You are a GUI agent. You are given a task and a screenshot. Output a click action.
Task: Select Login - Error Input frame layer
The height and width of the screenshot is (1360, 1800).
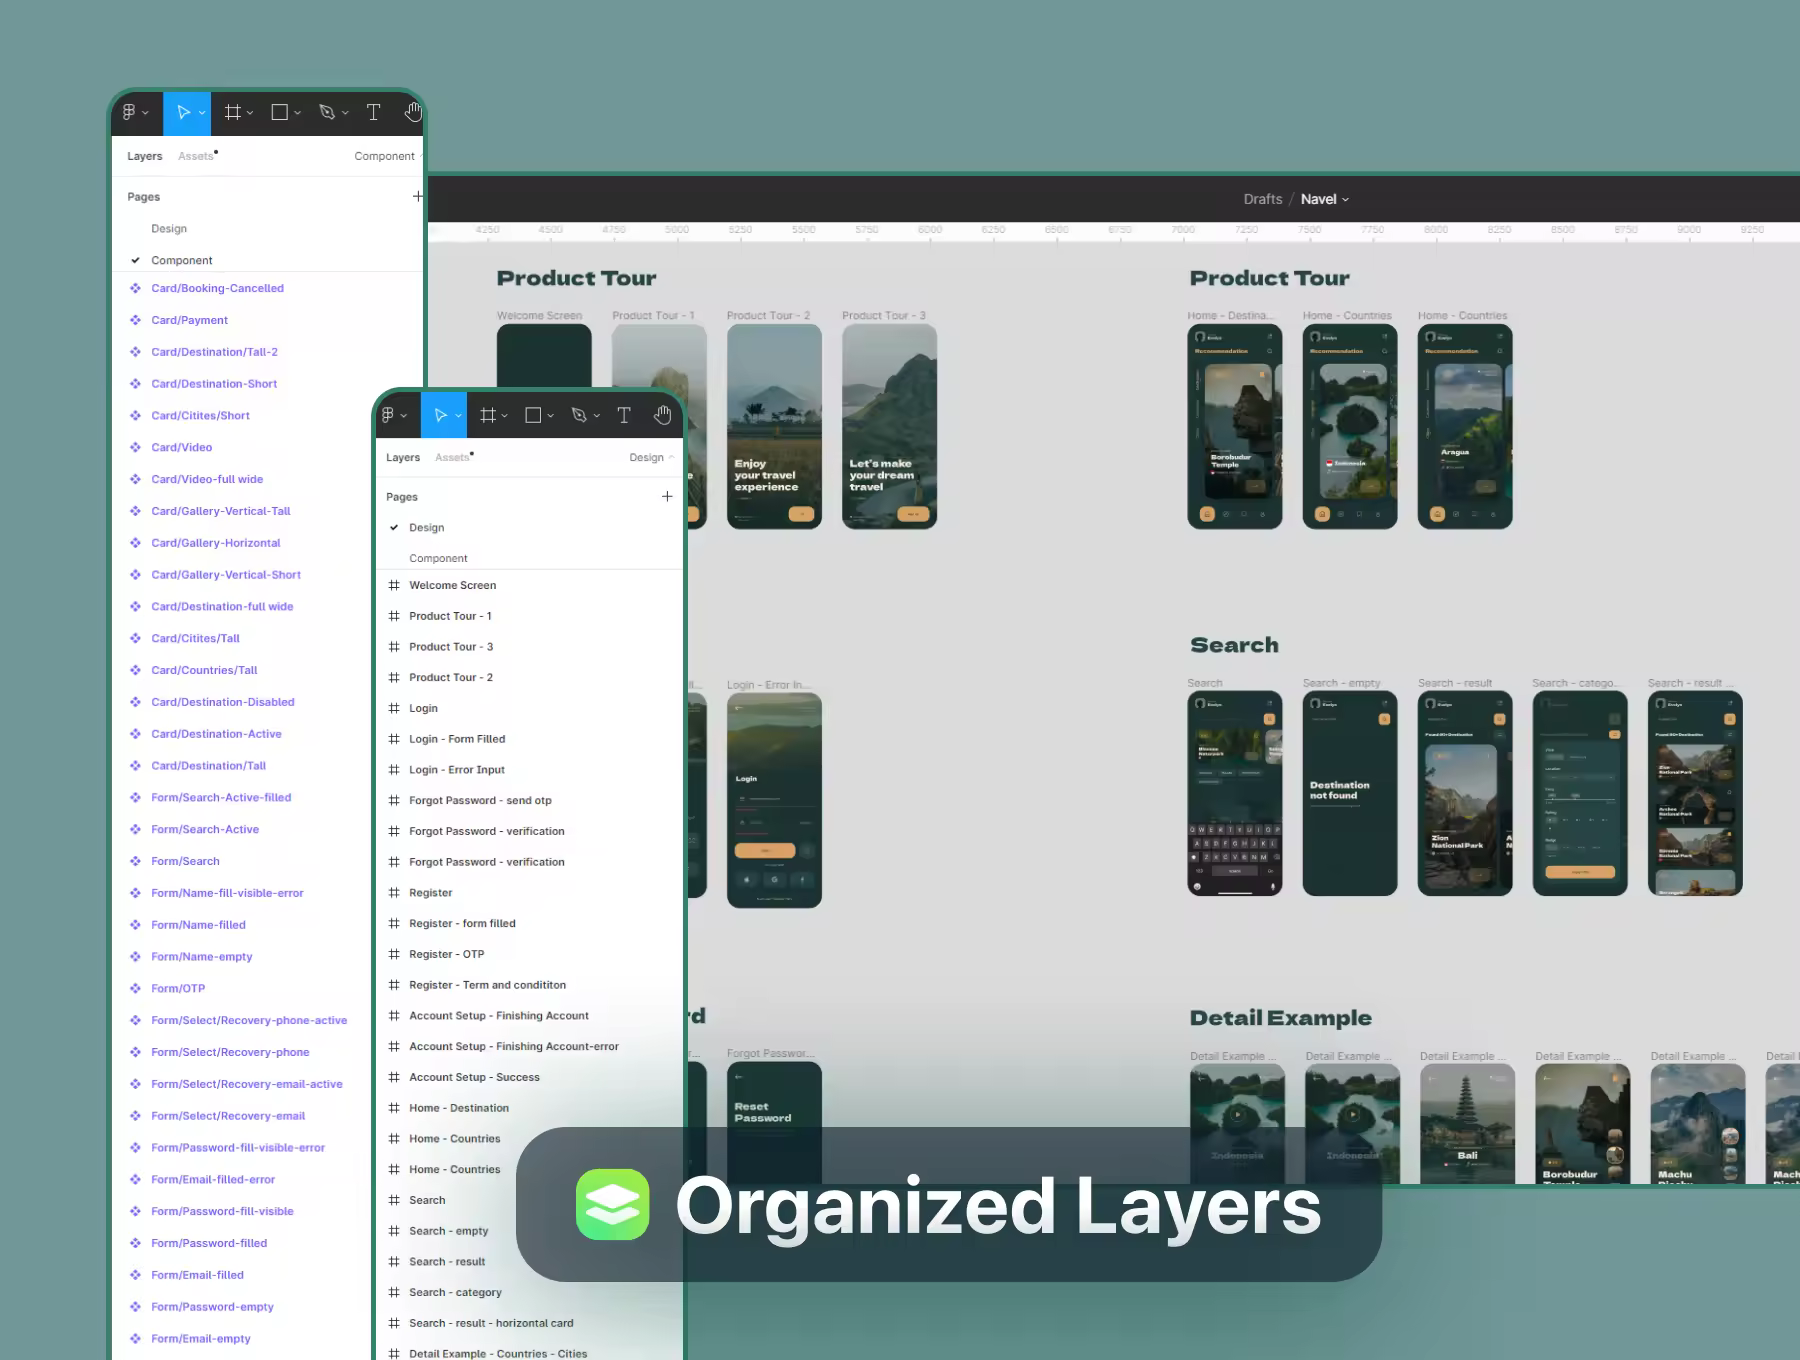[457, 770]
